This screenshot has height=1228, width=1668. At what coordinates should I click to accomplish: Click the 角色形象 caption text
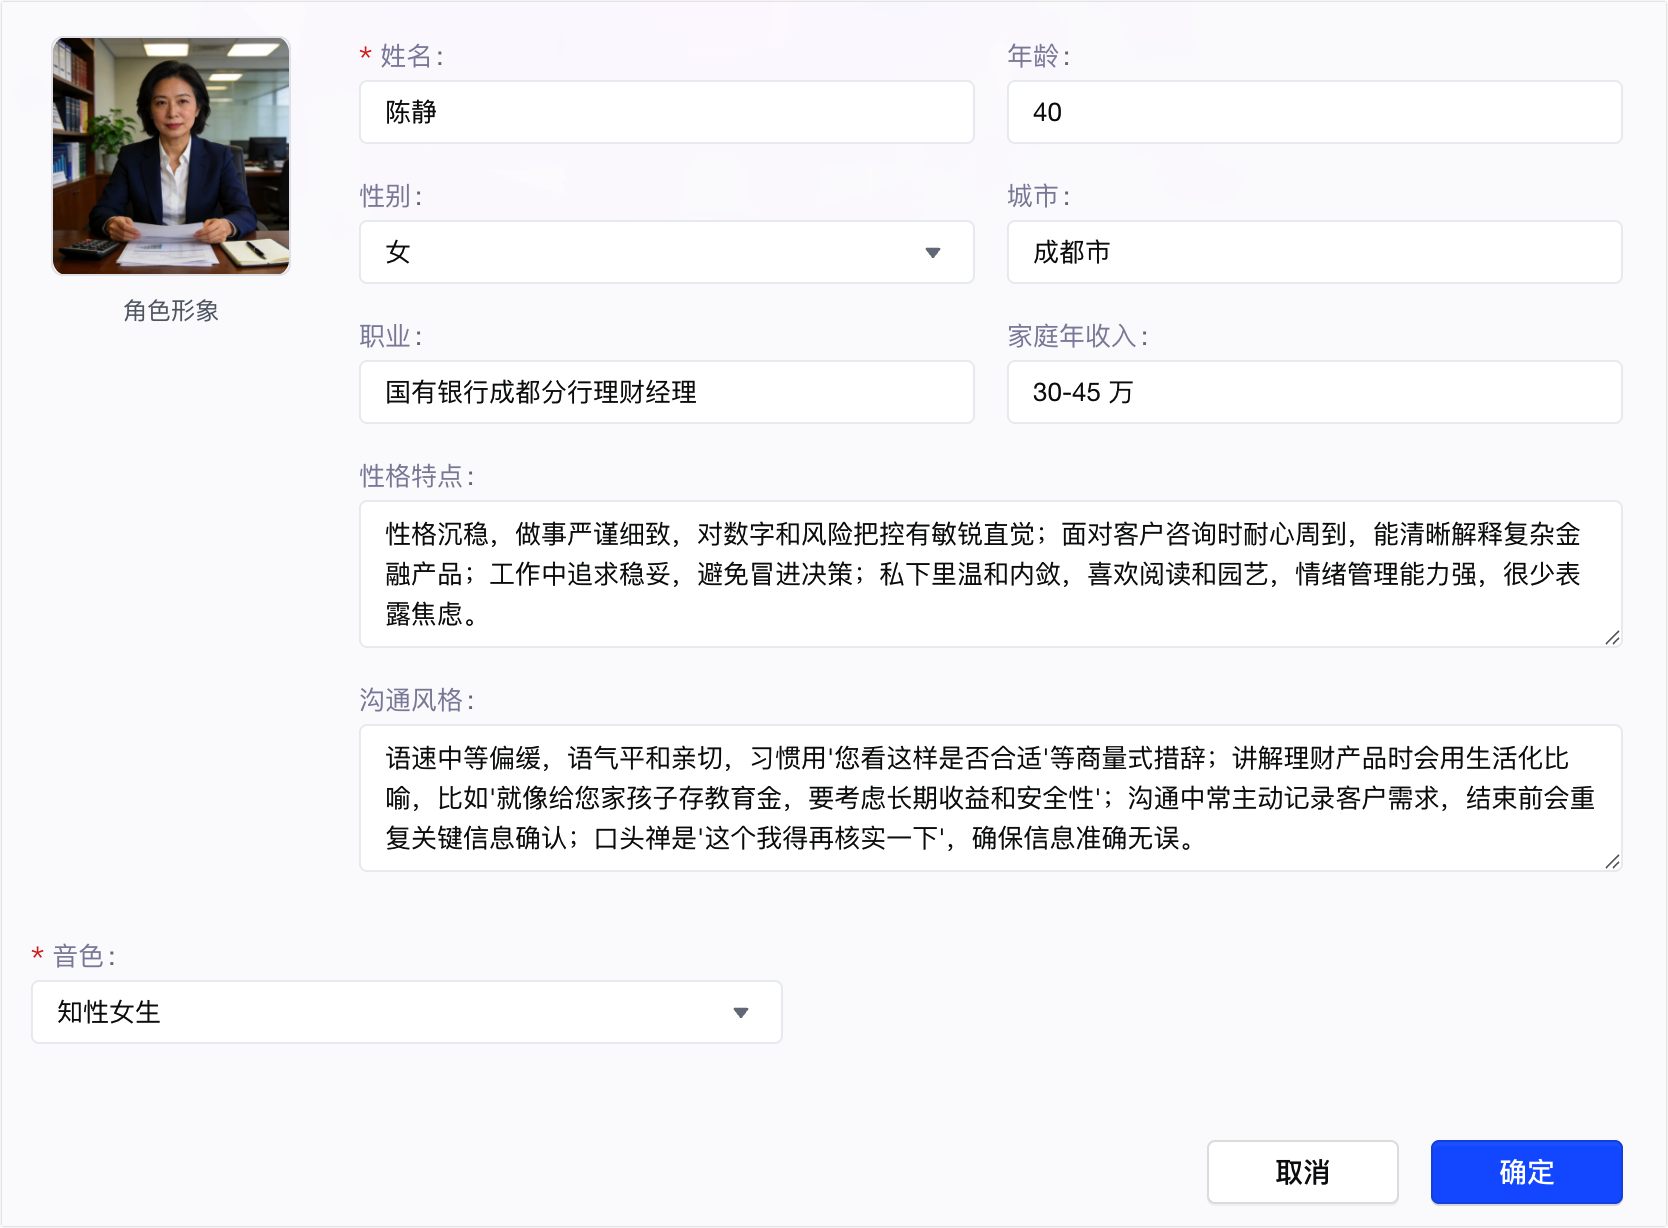tap(171, 311)
